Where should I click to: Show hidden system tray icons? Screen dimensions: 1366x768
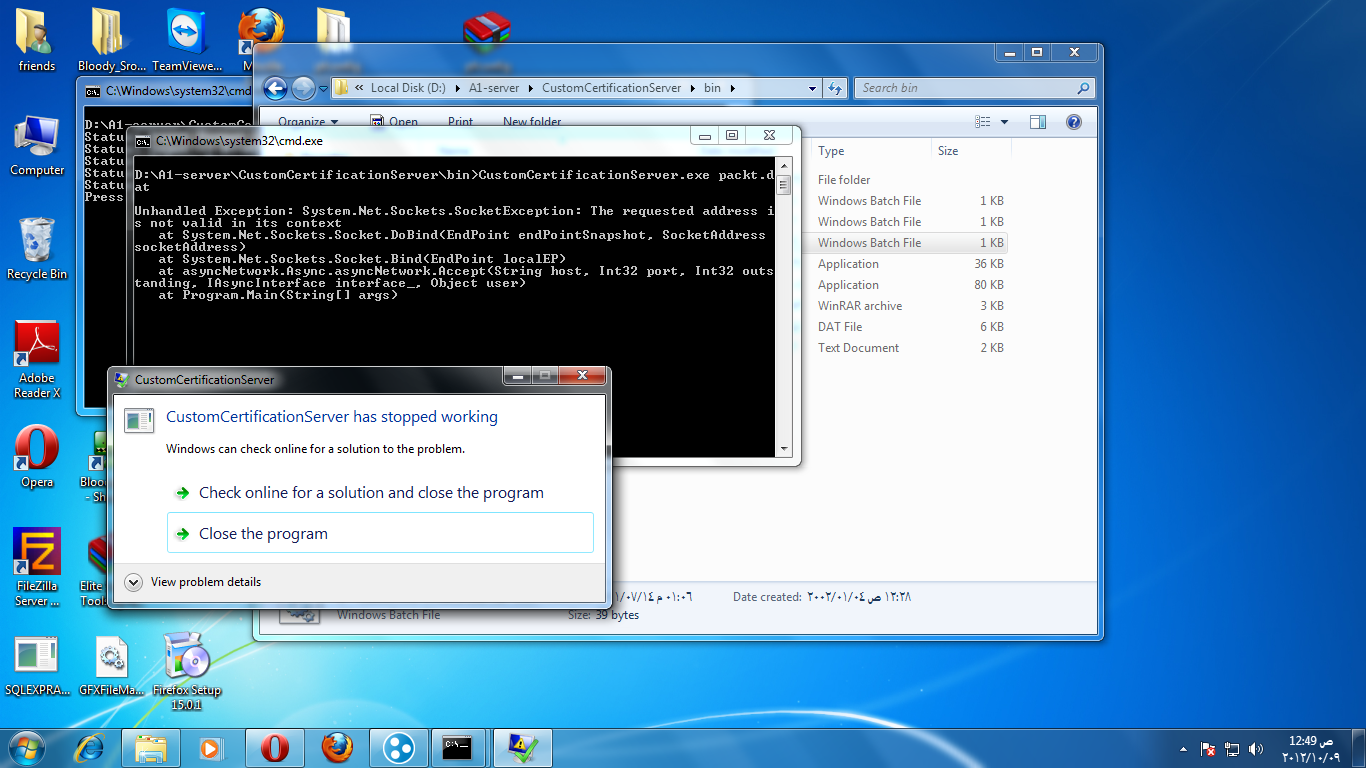pyautogui.click(x=1185, y=748)
